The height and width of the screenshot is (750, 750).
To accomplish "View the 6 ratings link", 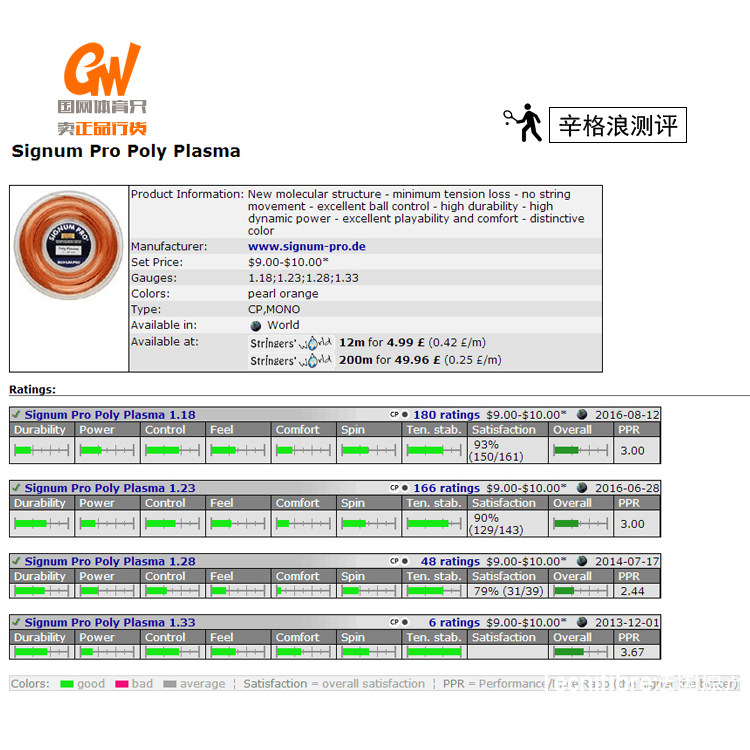I will 454,622.
